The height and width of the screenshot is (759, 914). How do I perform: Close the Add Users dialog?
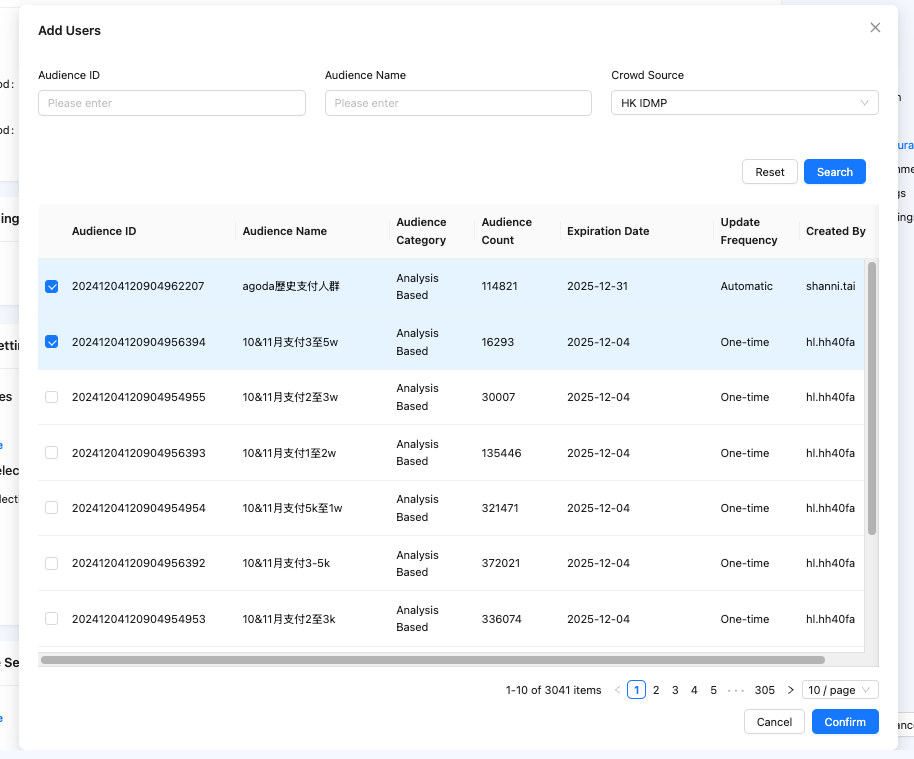click(x=875, y=28)
